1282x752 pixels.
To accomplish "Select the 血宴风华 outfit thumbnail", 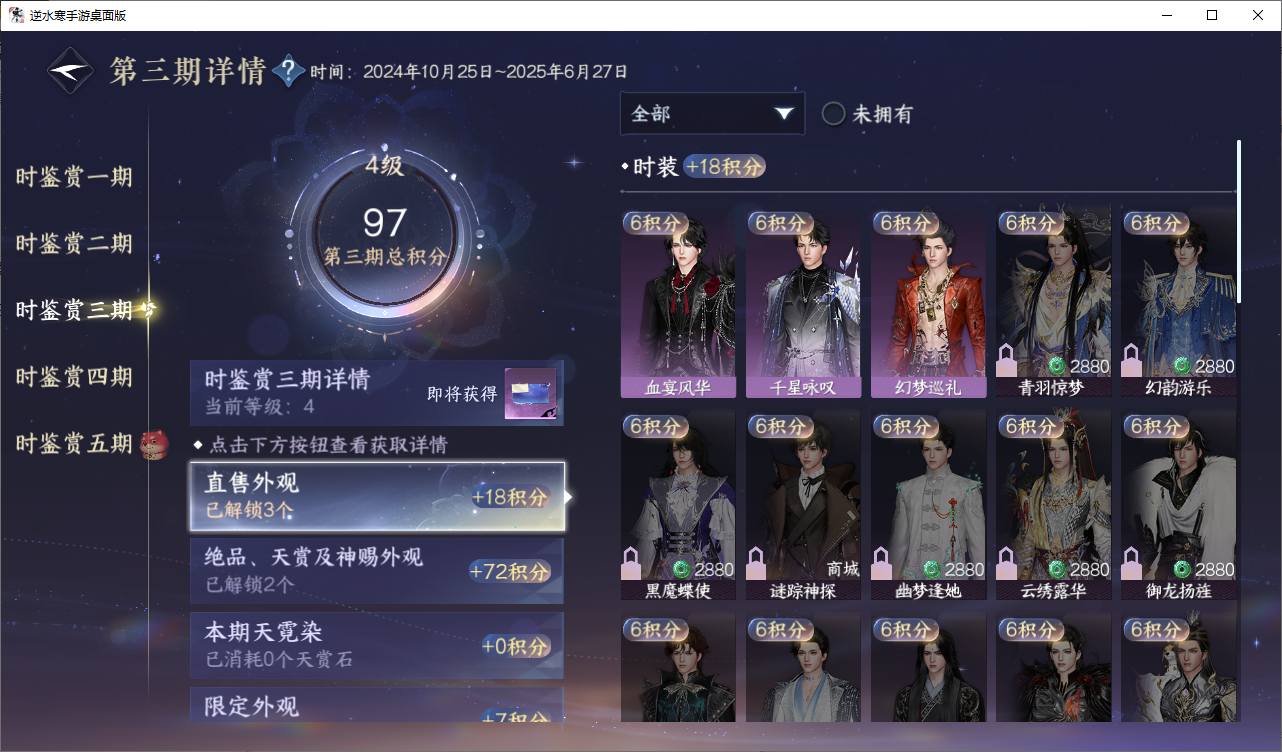I will (678, 304).
